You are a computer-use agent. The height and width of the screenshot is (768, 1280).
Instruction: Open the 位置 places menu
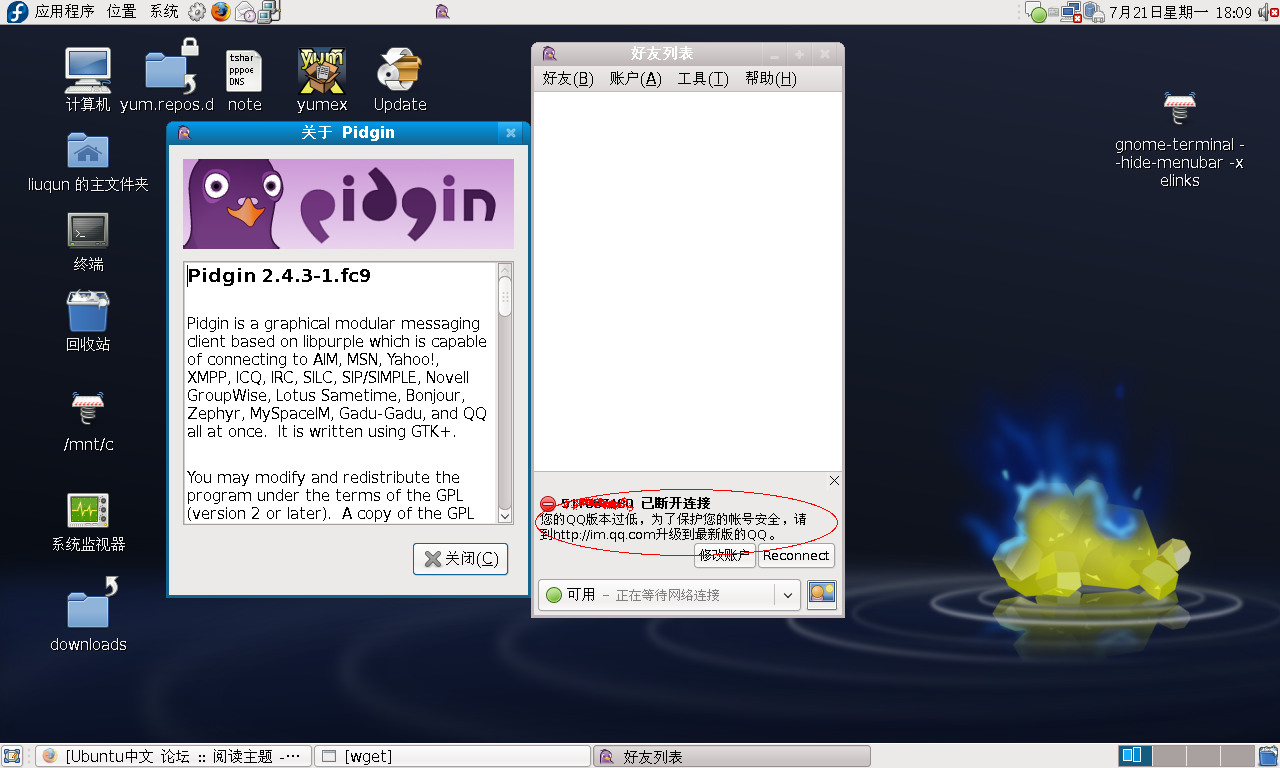coord(121,12)
